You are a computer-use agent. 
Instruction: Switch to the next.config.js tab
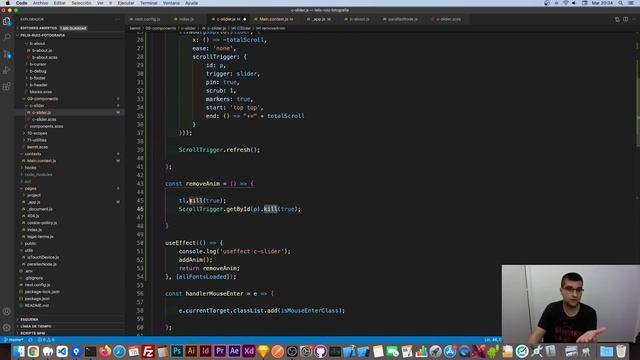147,19
